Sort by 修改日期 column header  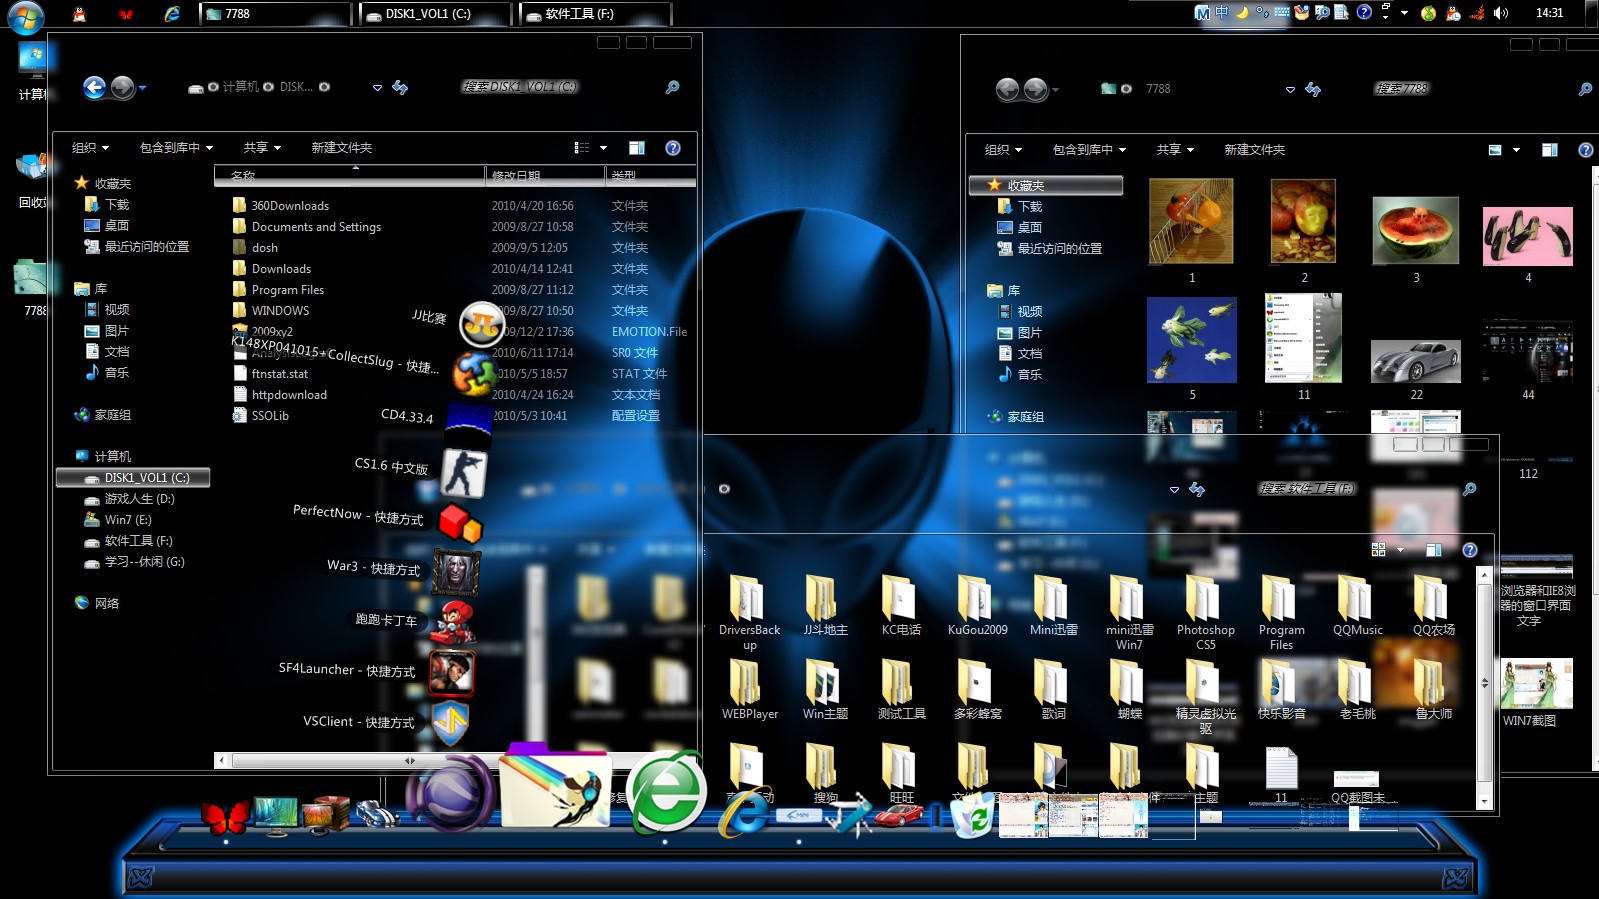point(545,175)
